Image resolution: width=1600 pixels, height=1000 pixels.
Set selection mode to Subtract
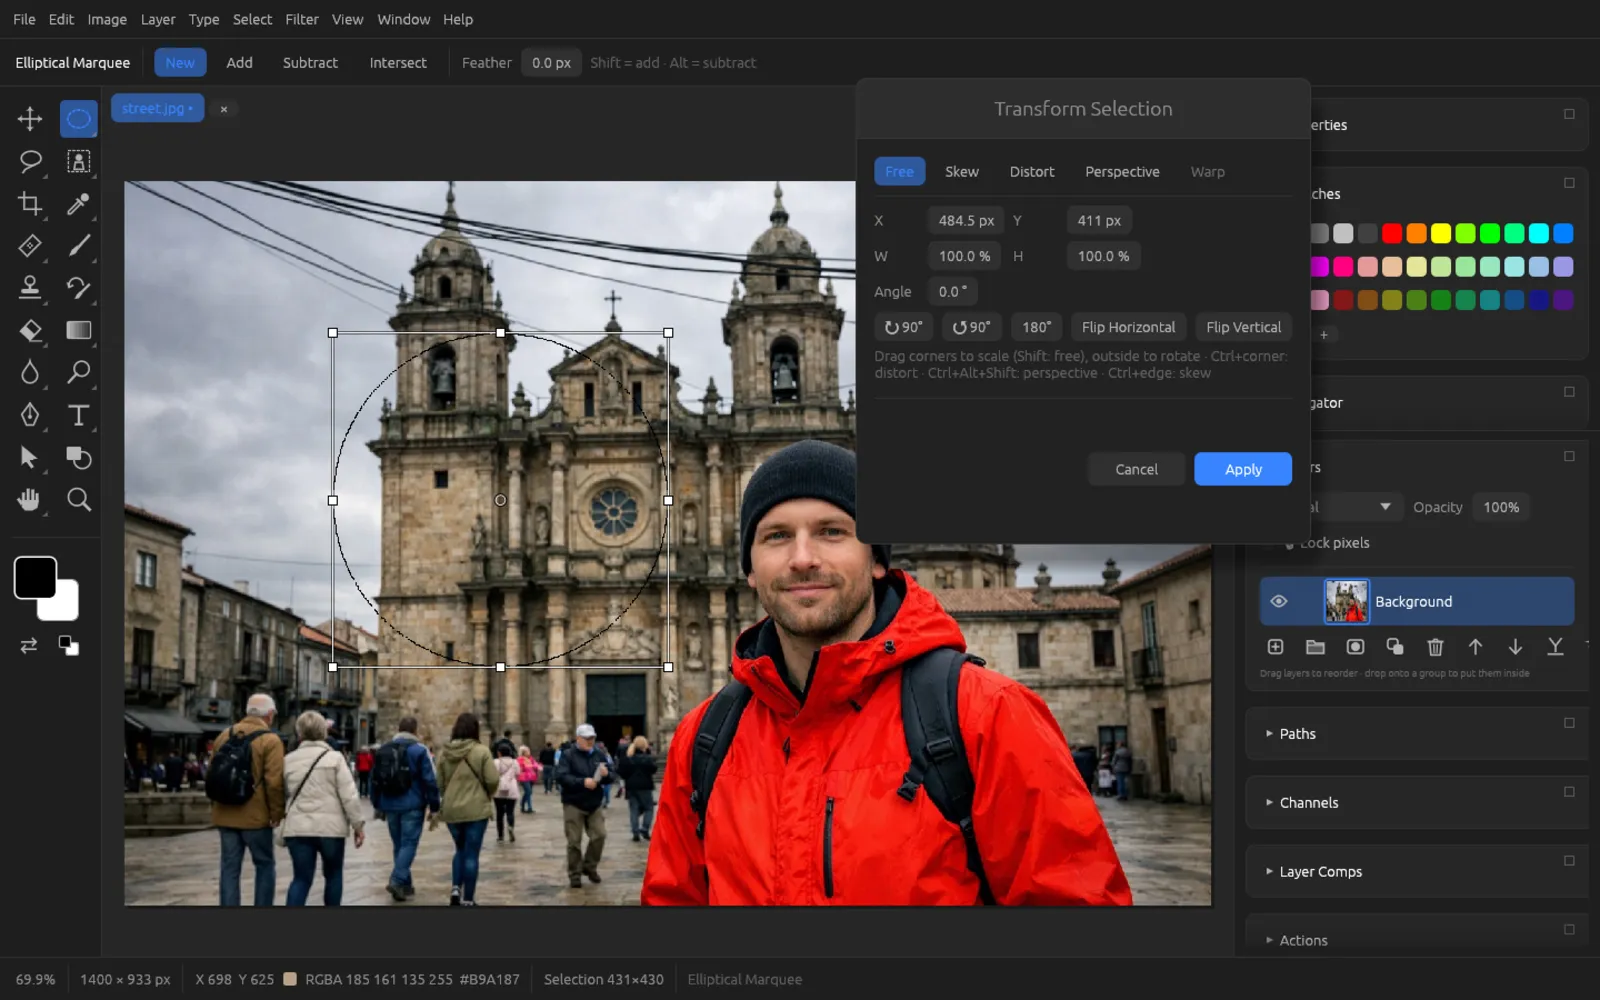310,62
